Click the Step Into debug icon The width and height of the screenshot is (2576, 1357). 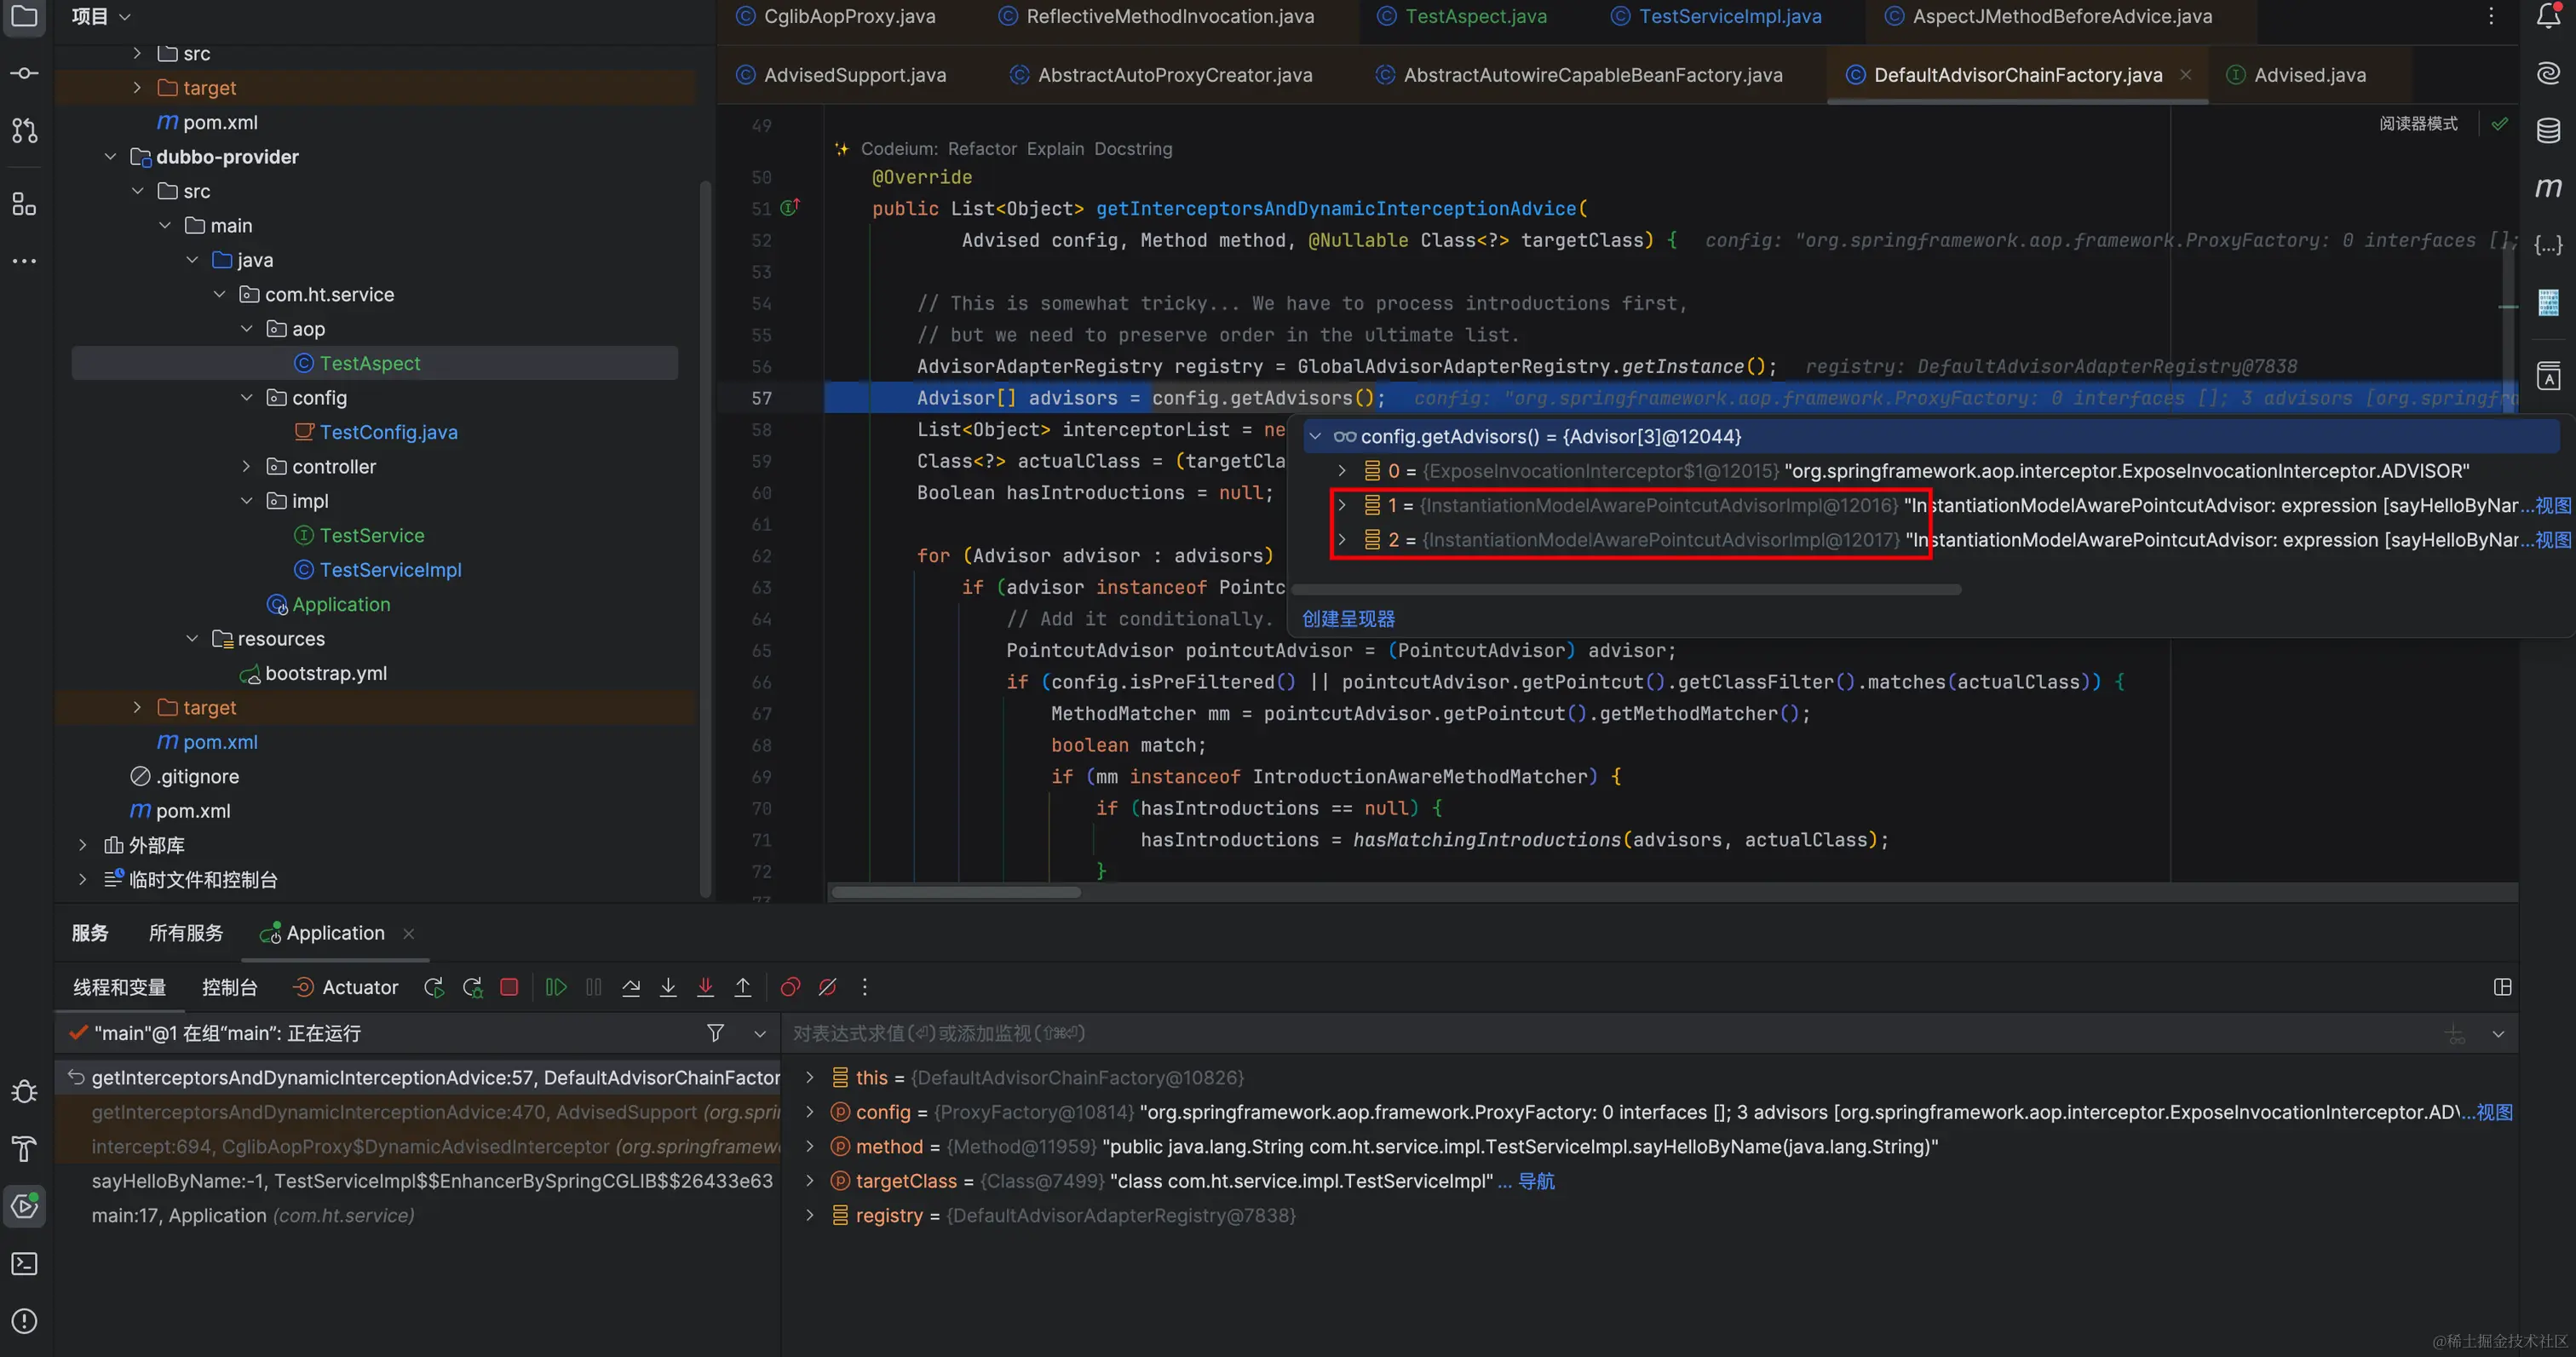pos(668,987)
